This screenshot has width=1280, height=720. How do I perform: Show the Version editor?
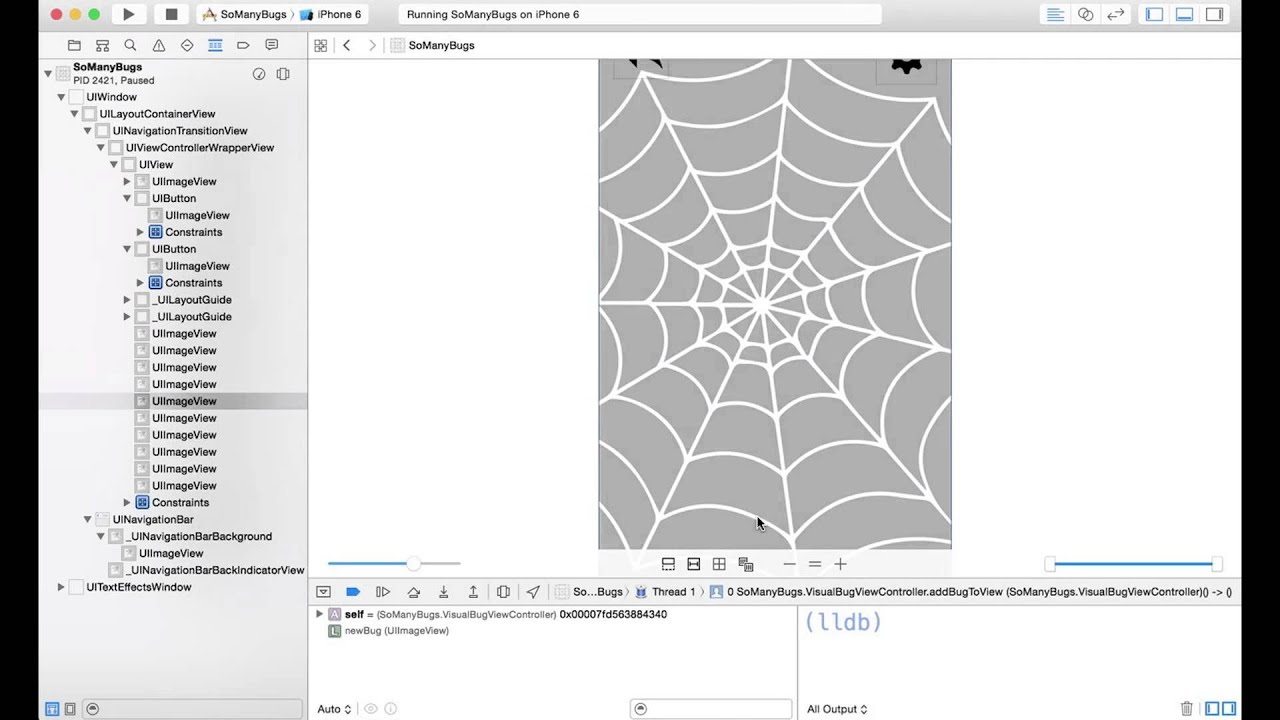click(x=1116, y=14)
